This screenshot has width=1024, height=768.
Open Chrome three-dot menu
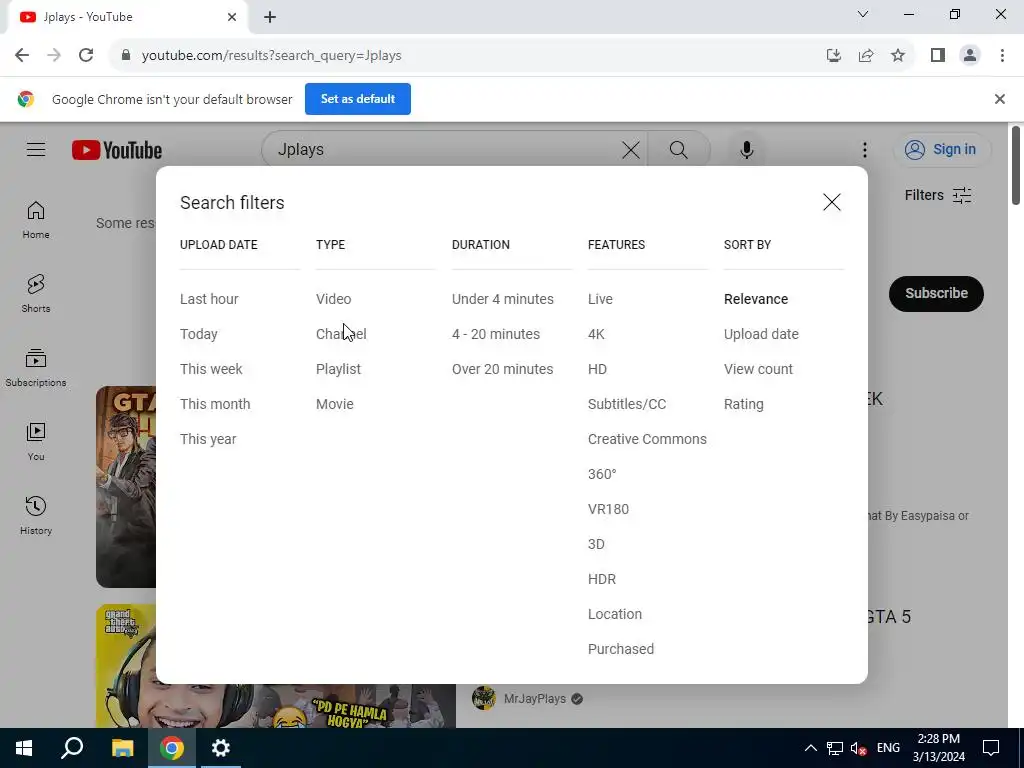tap(1002, 56)
